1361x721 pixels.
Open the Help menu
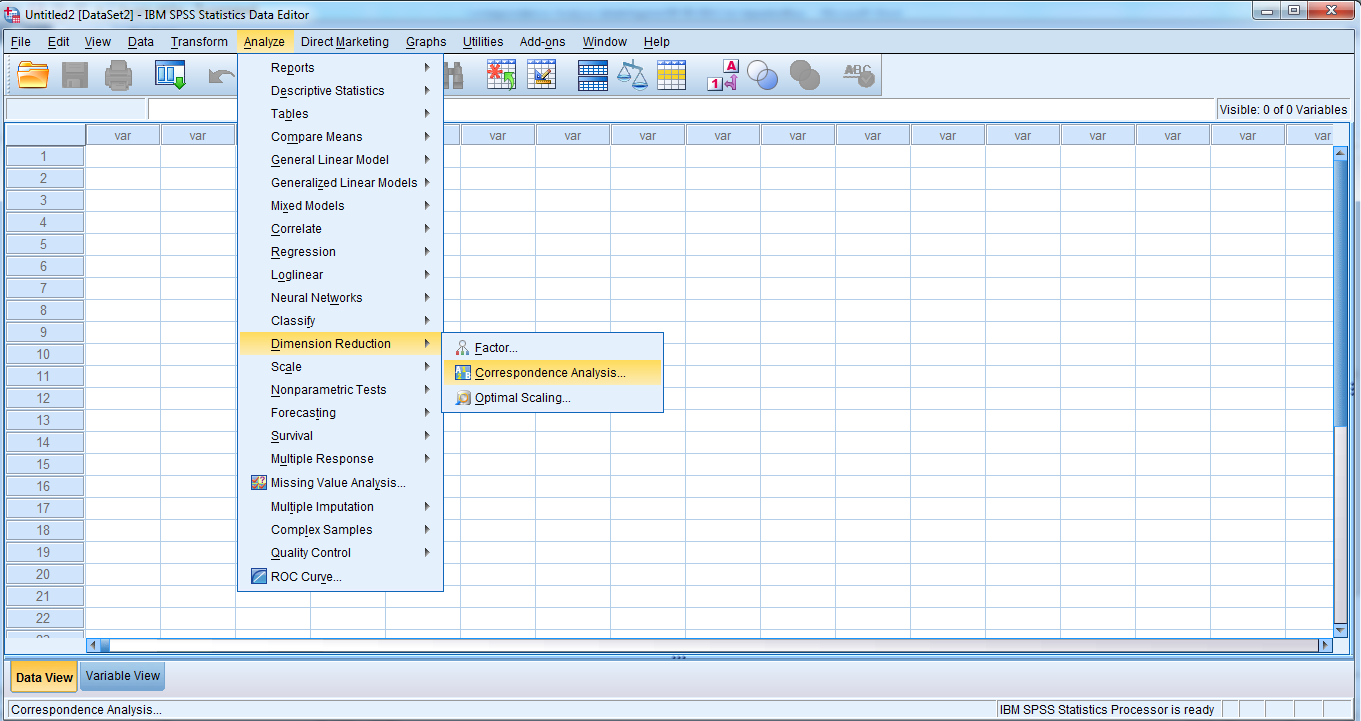(657, 42)
